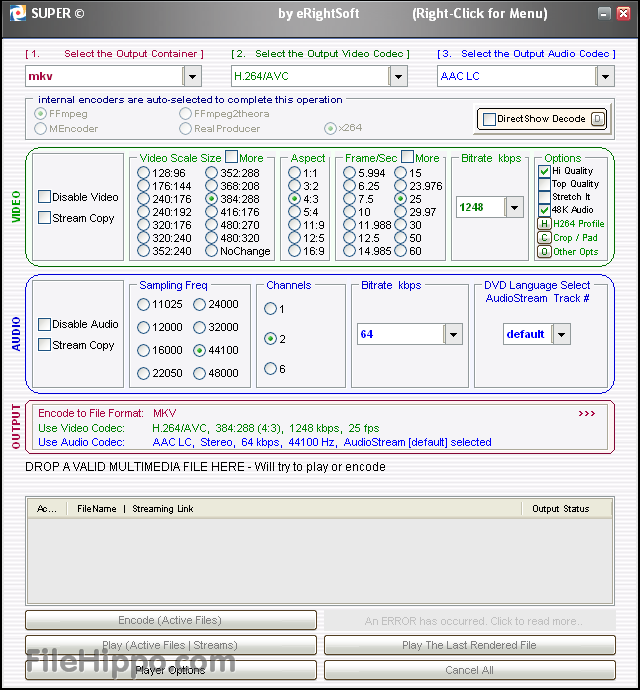Check the Top Quality option

544,184
